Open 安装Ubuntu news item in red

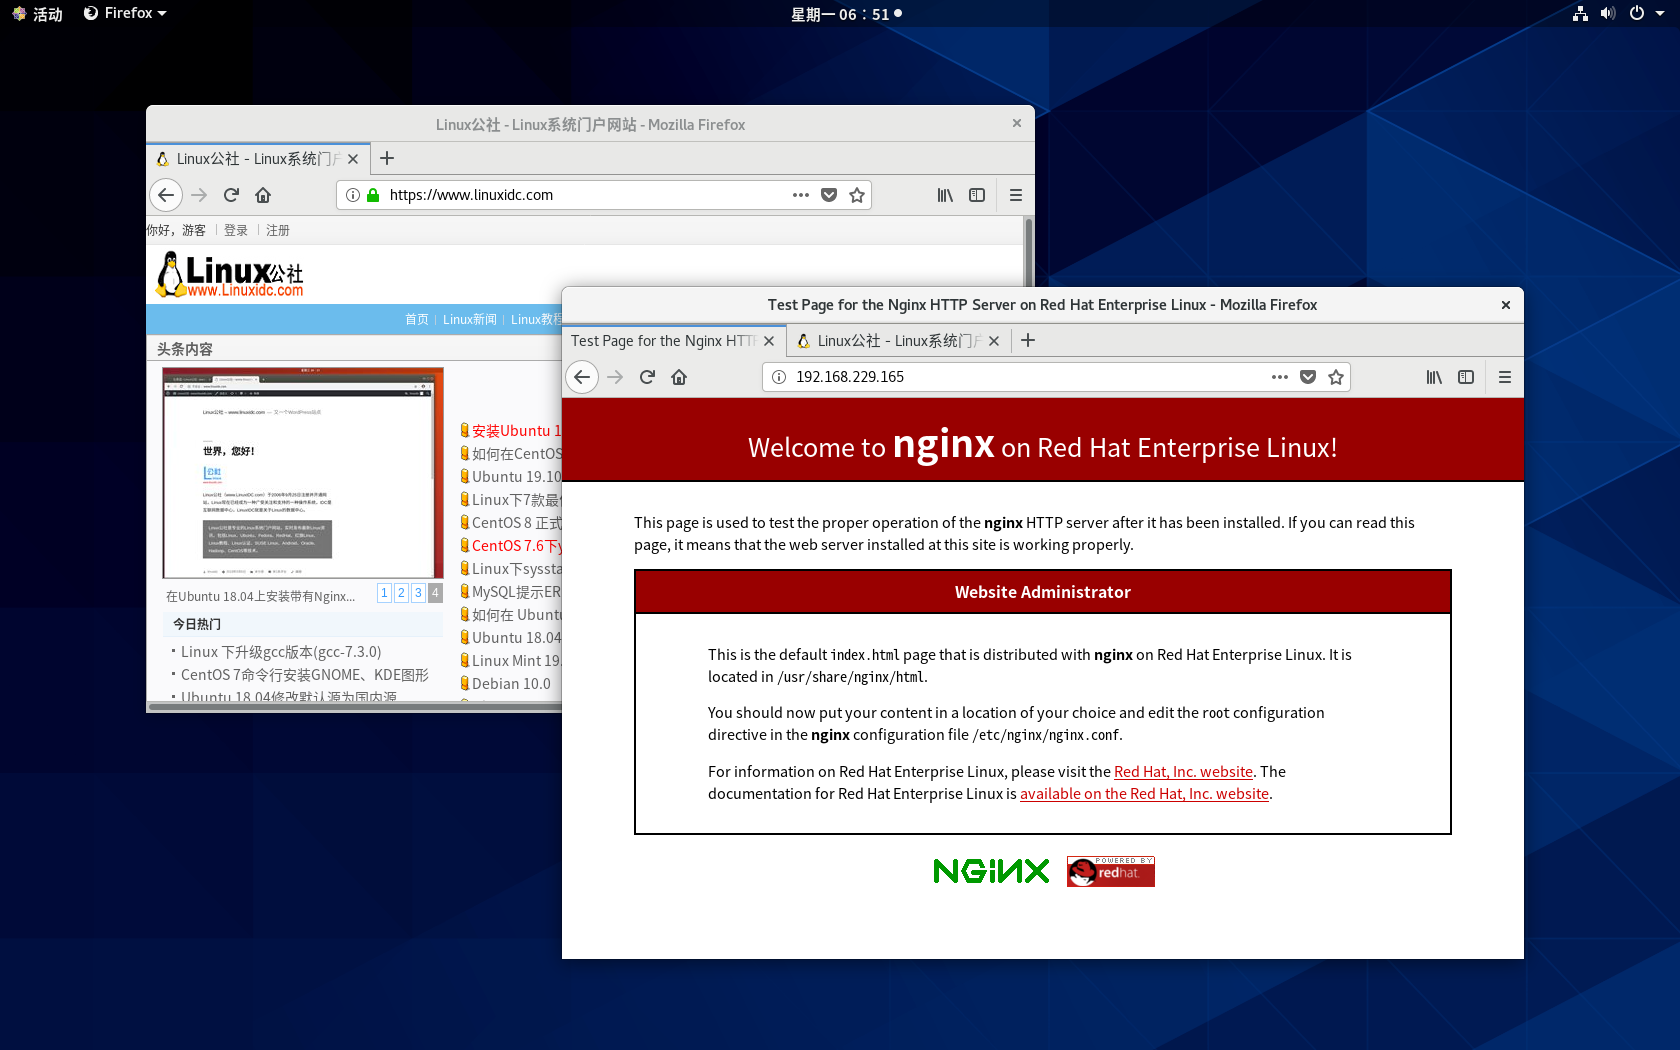516,431
